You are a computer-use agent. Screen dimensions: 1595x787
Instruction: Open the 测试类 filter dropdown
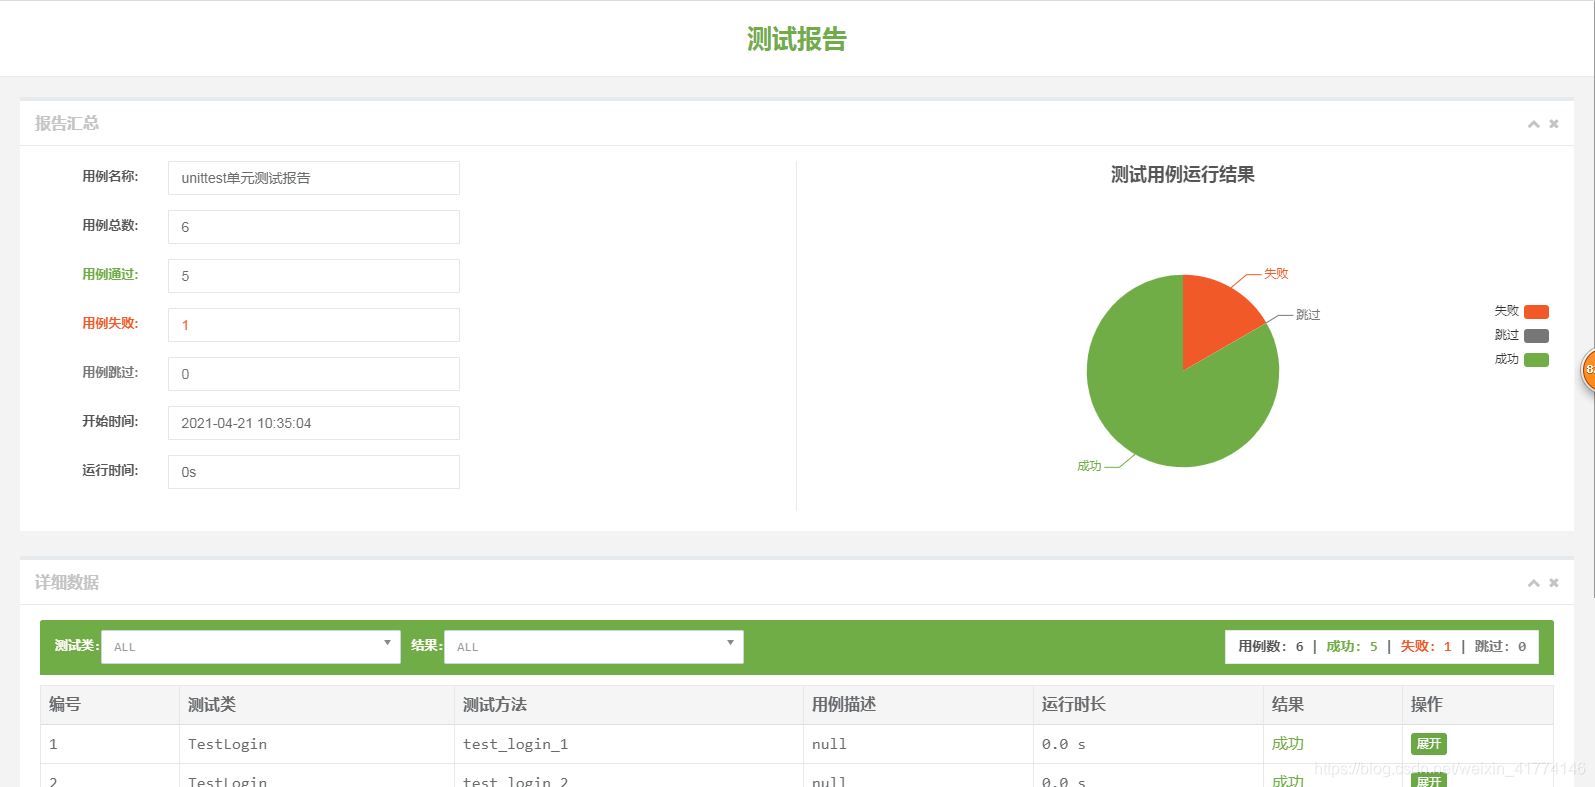[251, 647]
